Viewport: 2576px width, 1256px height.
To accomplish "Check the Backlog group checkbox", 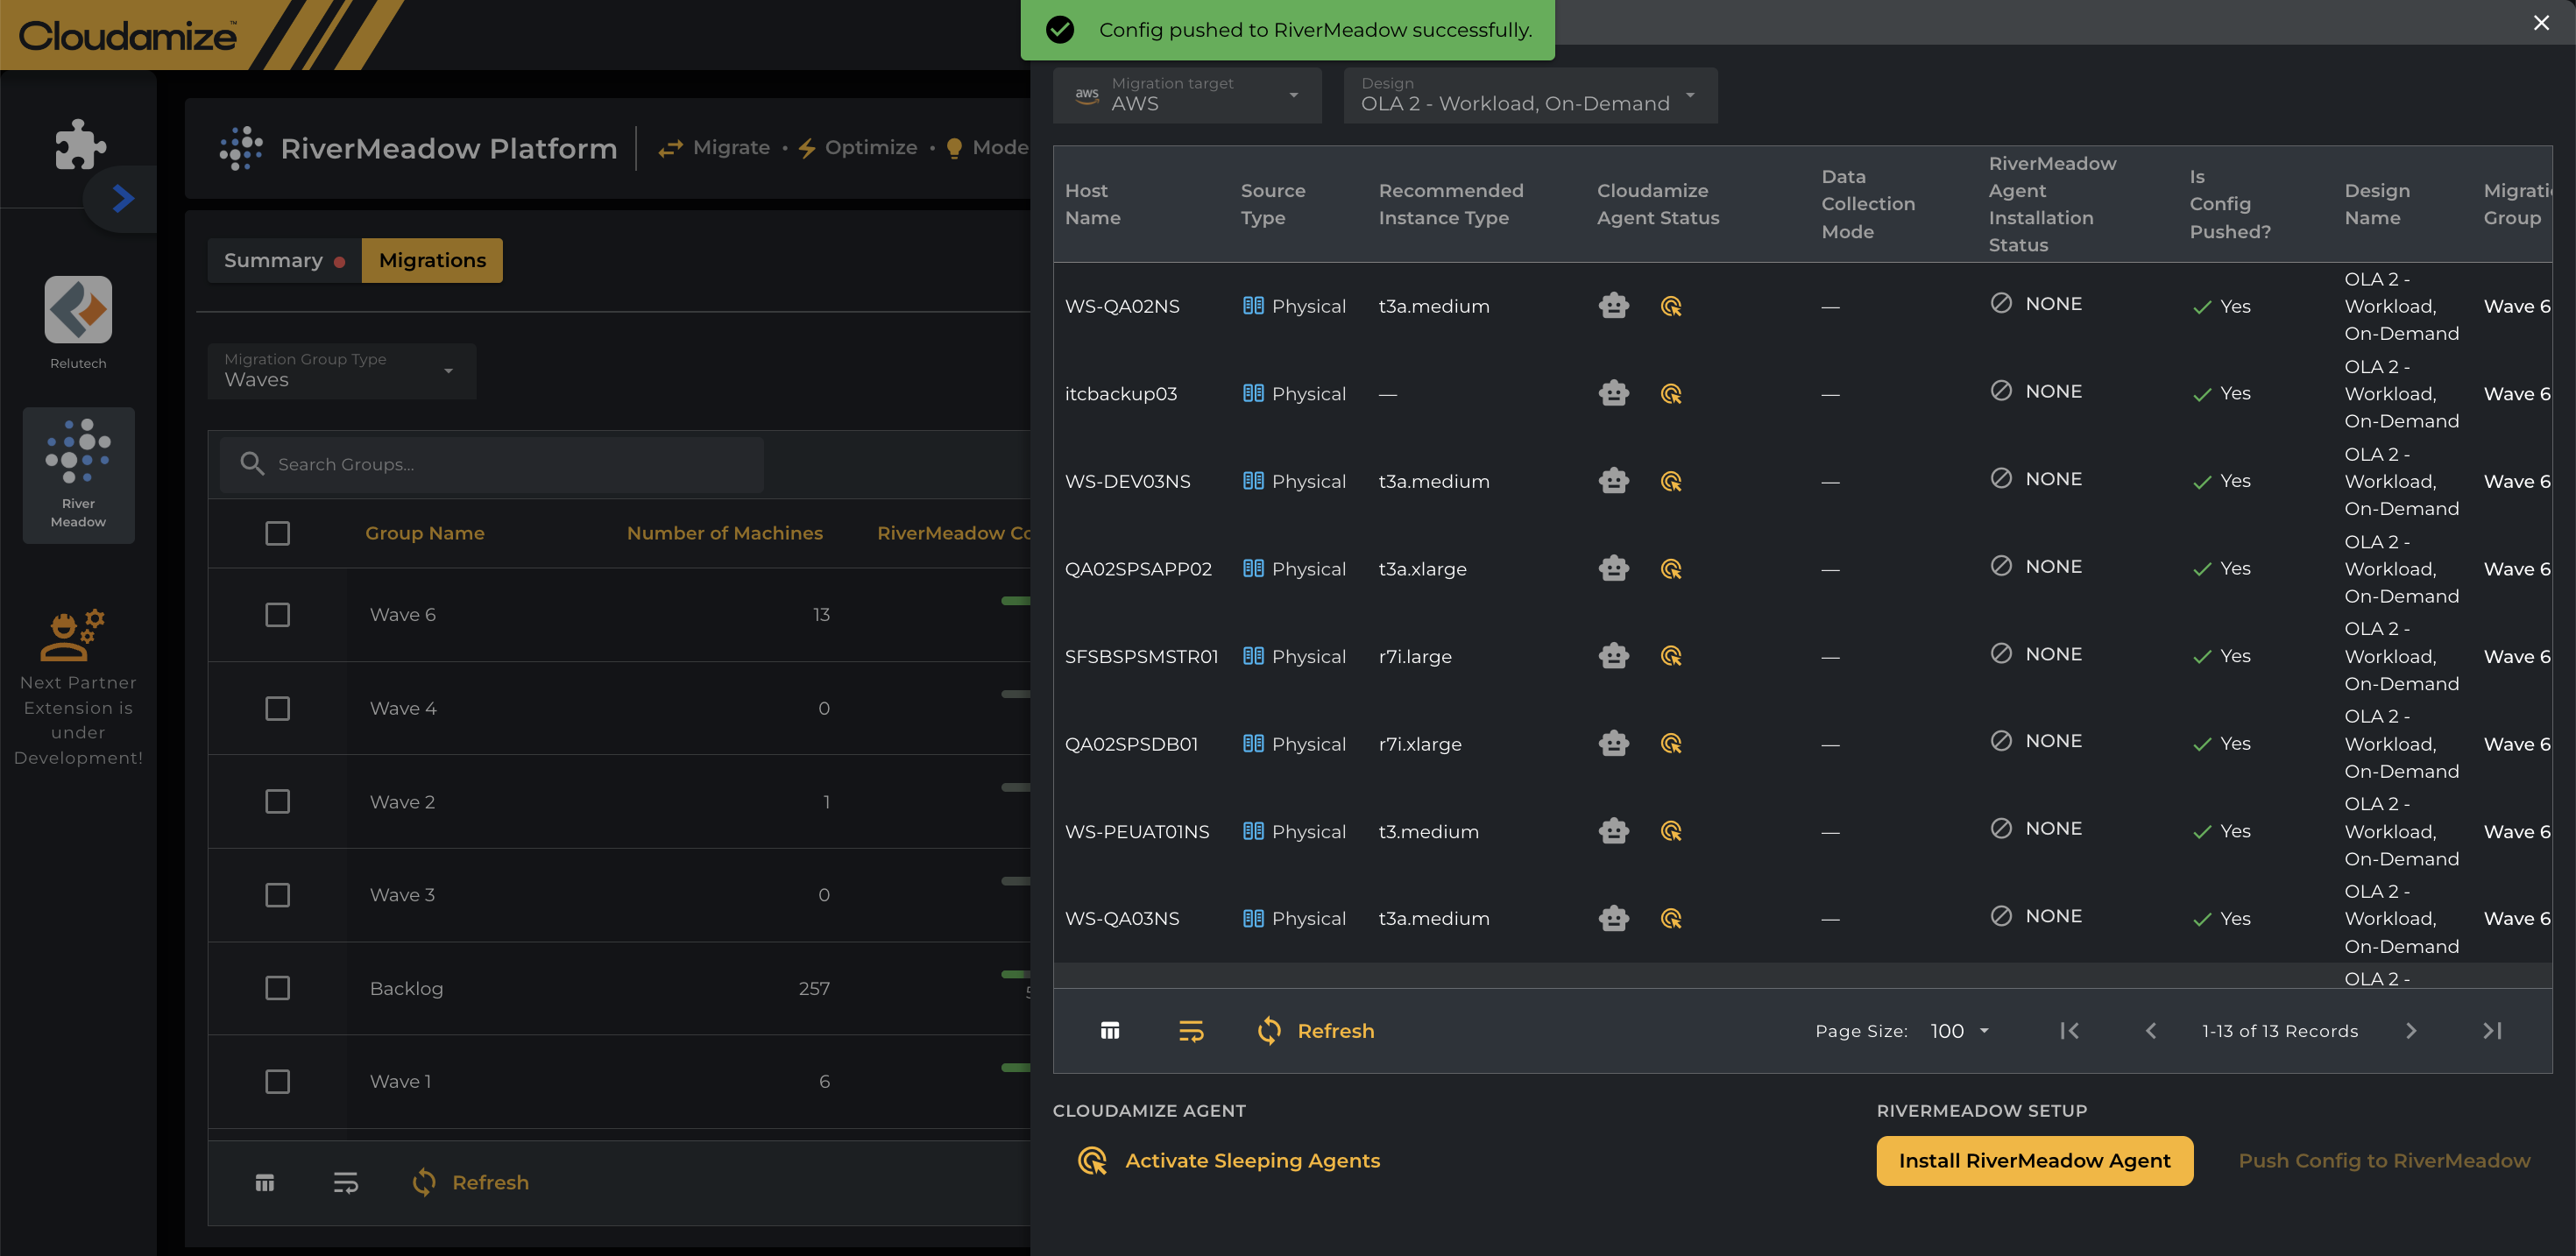I will pyautogui.click(x=278, y=988).
